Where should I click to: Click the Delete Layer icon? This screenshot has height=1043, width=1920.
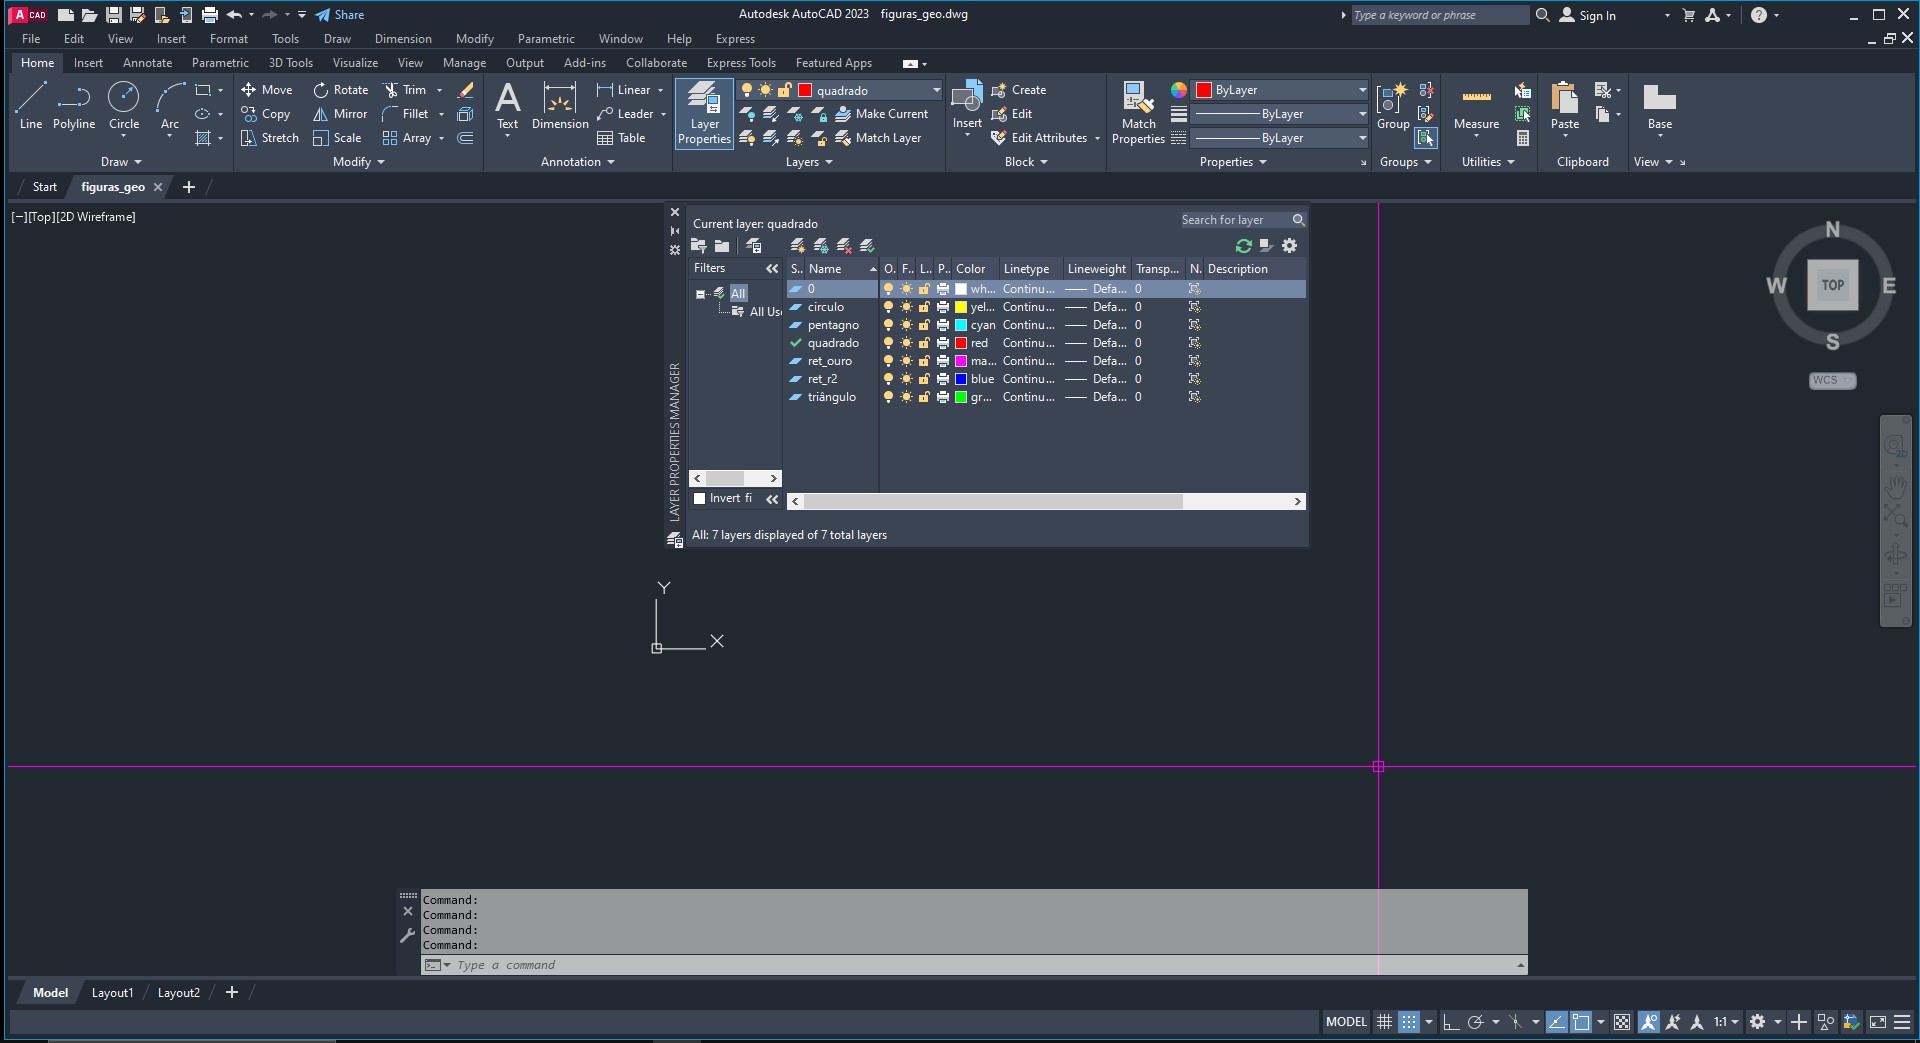tap(844, 246)
